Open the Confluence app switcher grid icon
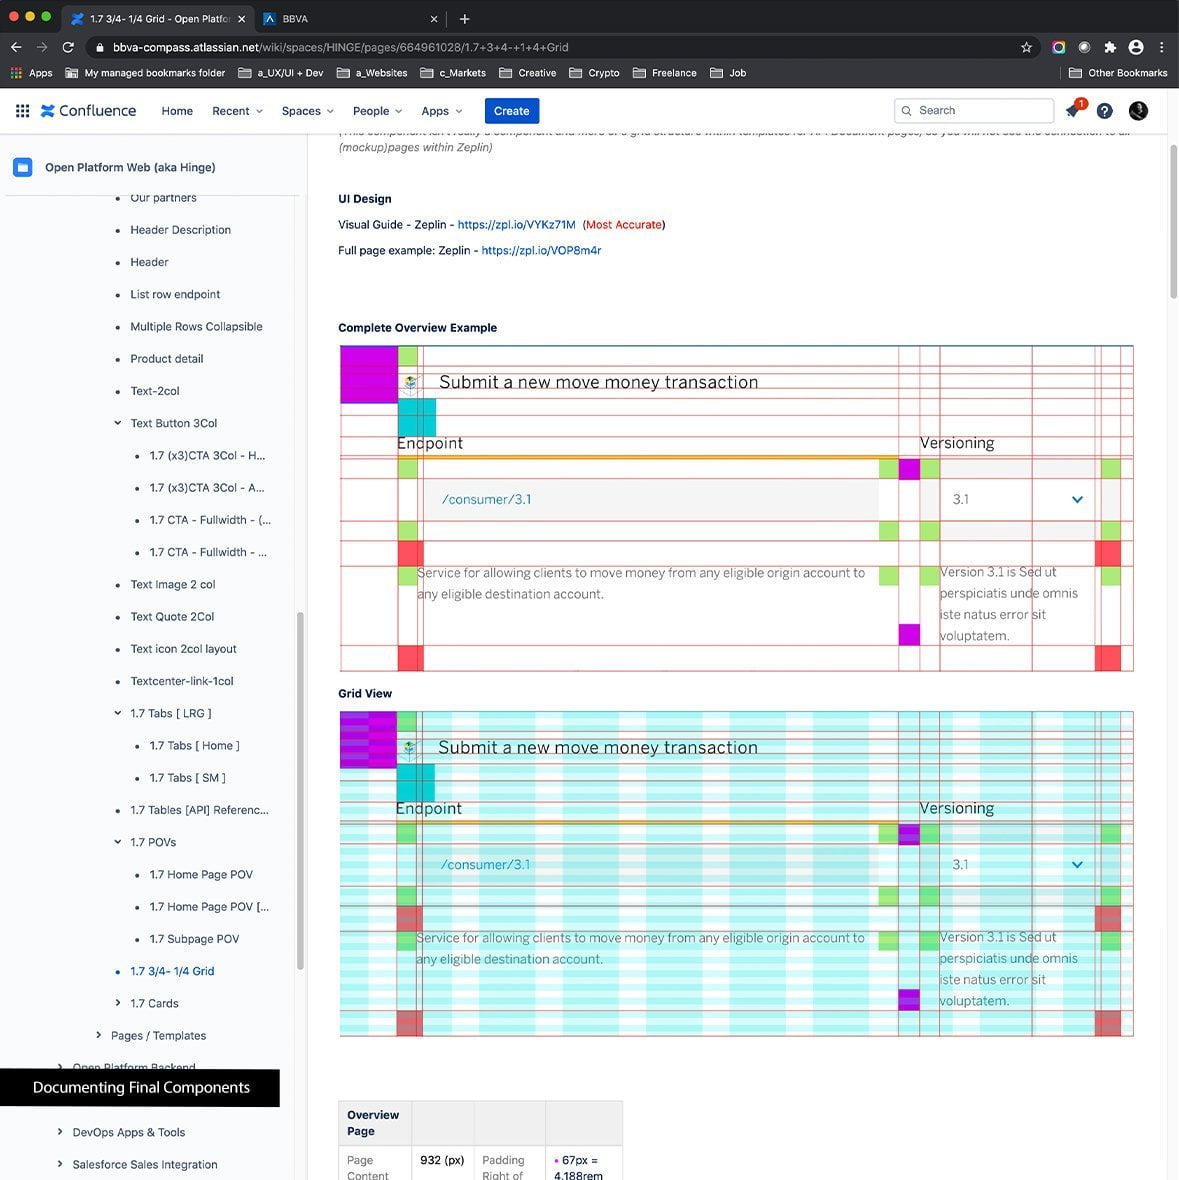The width and height of the screenshot is (1179, 1180). (x=22, y=111)
